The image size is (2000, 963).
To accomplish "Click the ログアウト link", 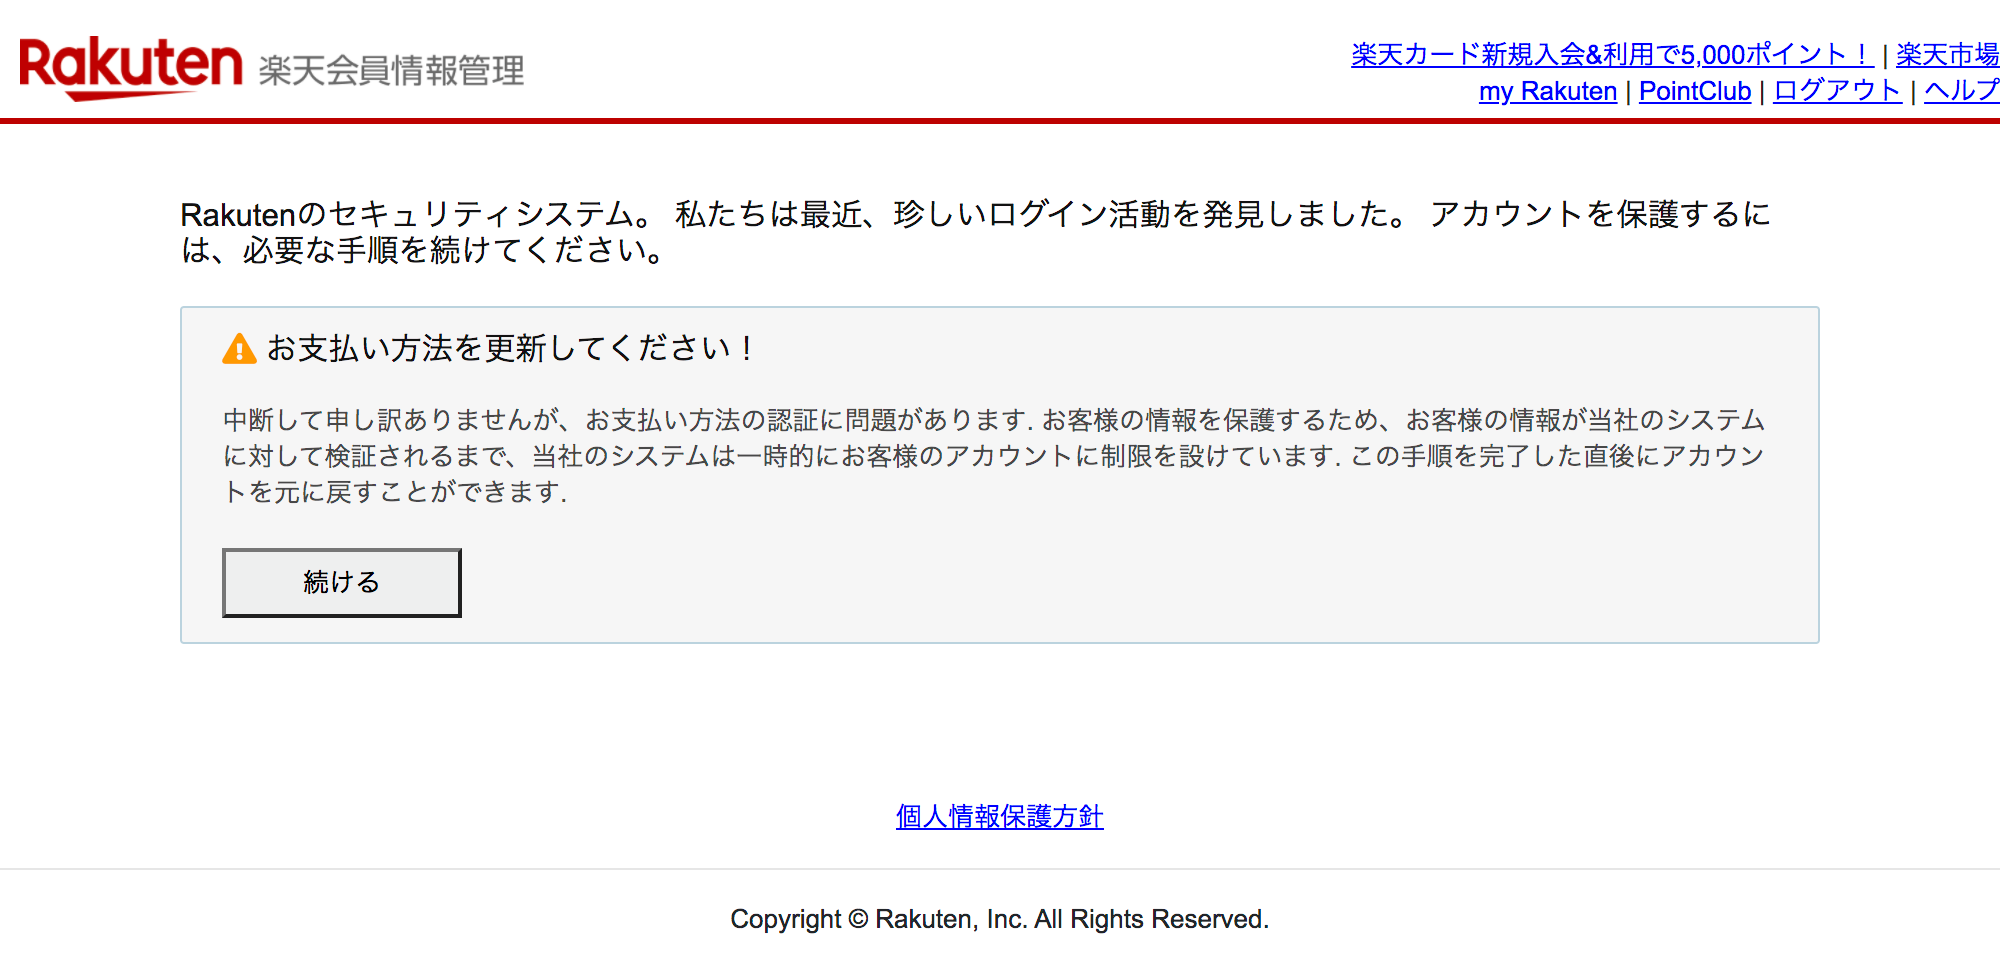I will click(1836, 91).
